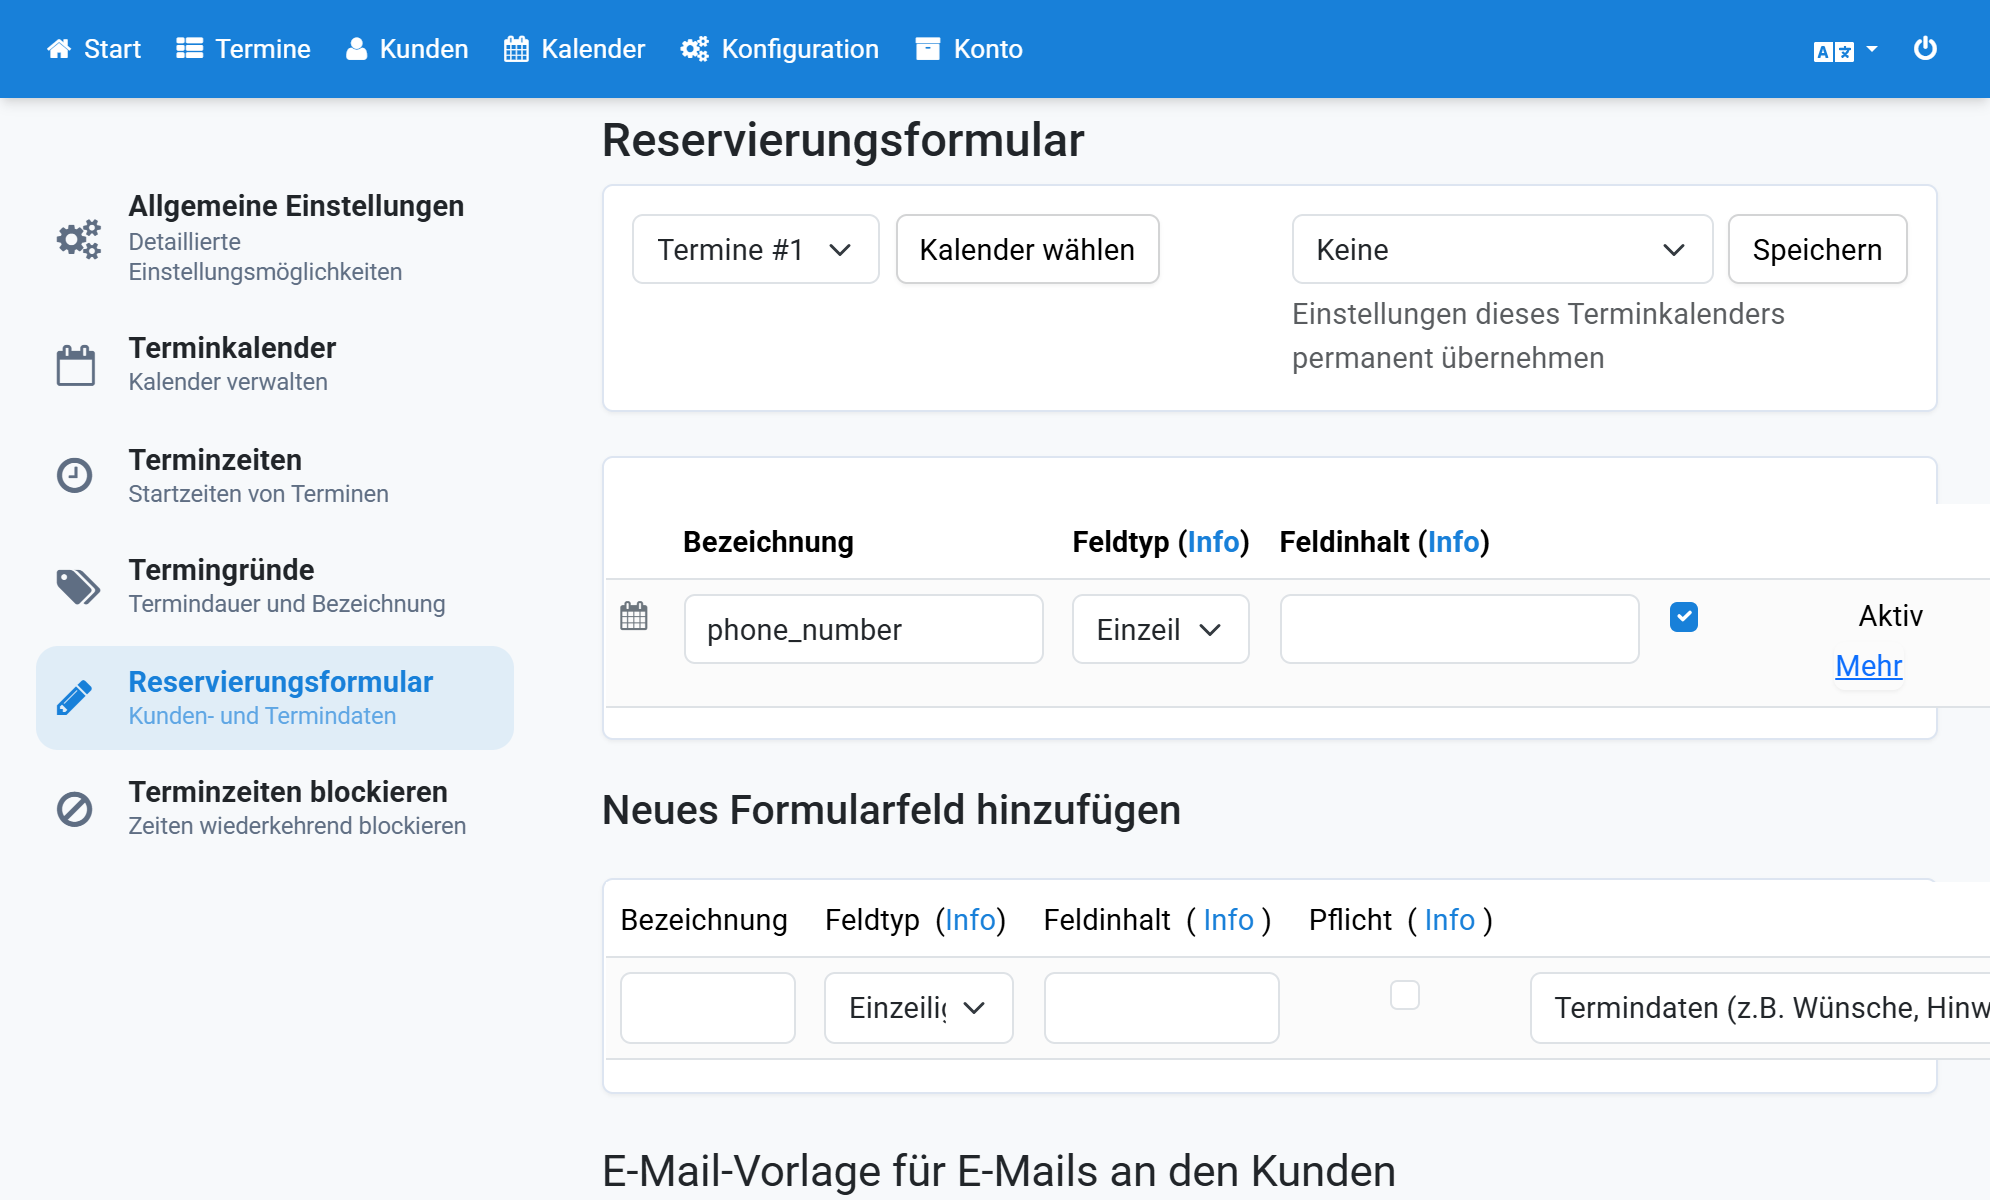Click the empty Bezeichnung input for new field
This screenshot has height=1200, width=1990.
click(x=708, y=1008)
